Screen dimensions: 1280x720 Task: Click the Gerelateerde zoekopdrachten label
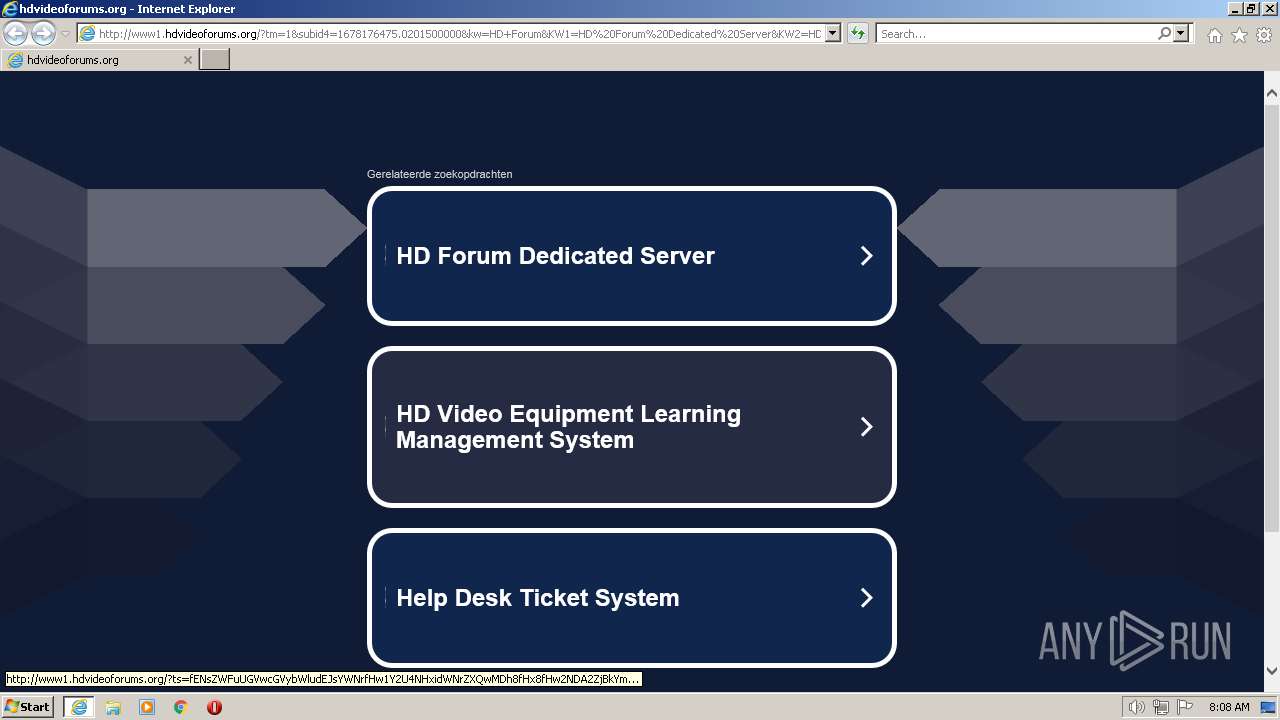[x=439, y=174]
